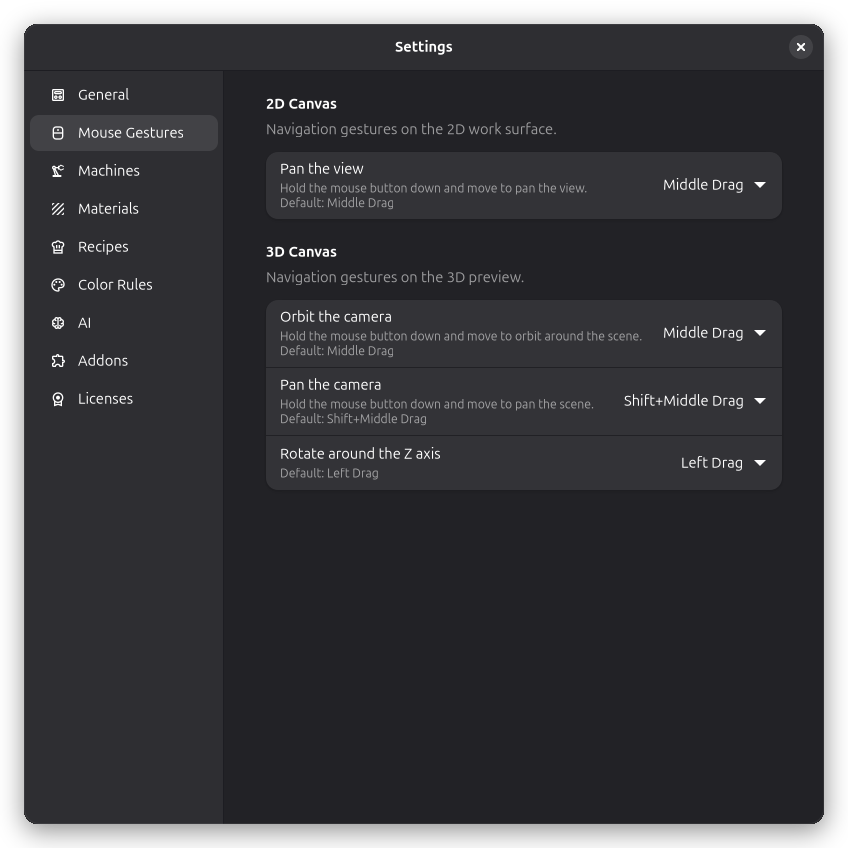Go to the Color Rules page
848x848 pixels.
(124, 285)
